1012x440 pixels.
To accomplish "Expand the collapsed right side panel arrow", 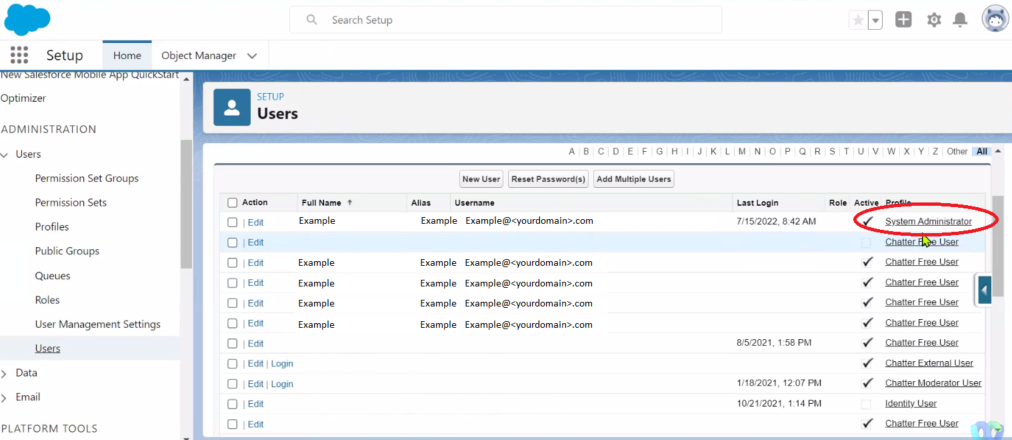I will (x=984, y=290).
